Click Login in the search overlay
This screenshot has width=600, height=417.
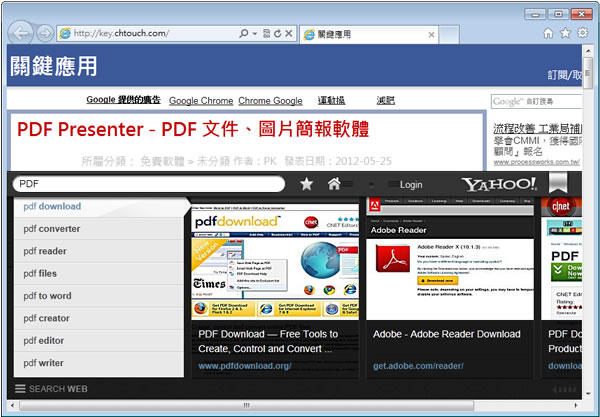pos(411,185)
